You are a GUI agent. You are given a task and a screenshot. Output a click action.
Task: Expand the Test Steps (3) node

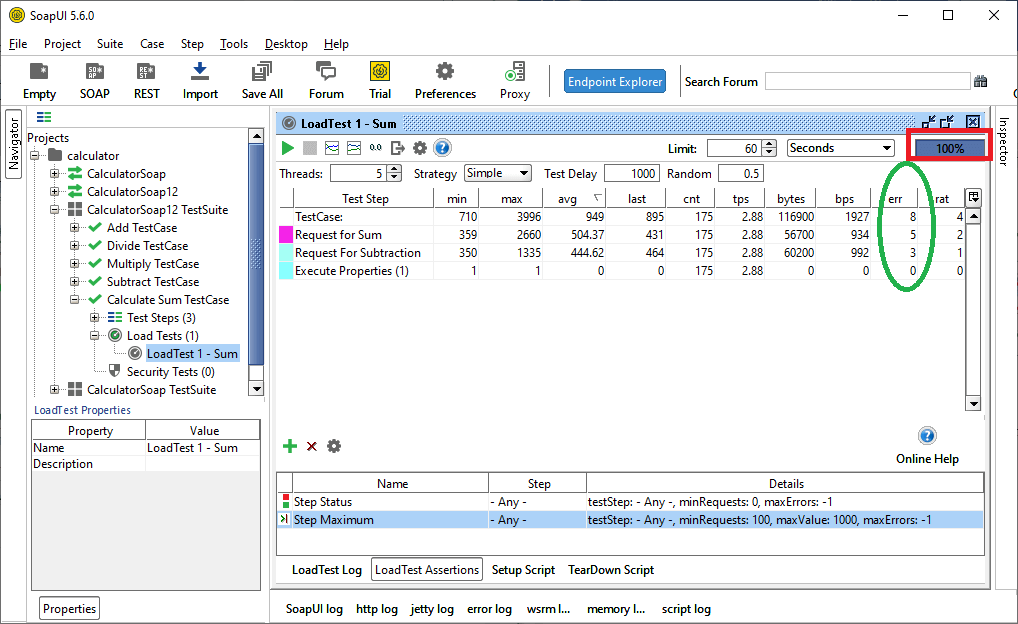95,318
